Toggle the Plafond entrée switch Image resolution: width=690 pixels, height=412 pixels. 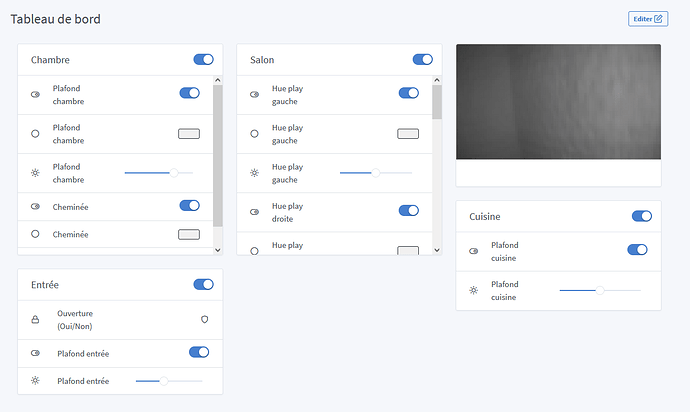point(199,352)
